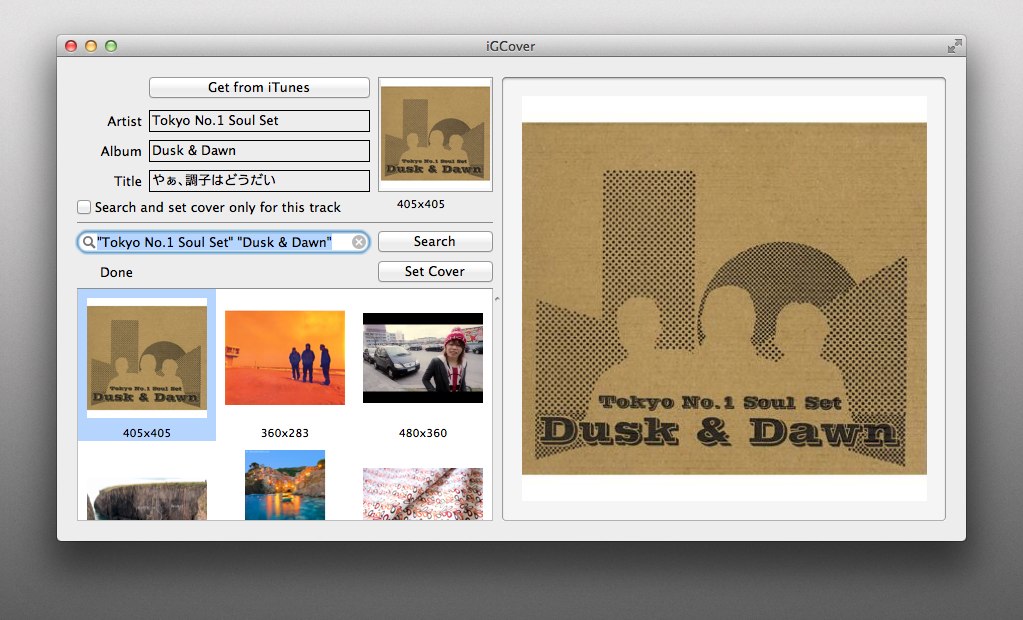Choose the colorful harbor town thumbnail
The height and width of the screenshot is (620, 1023).
[285, 485]
